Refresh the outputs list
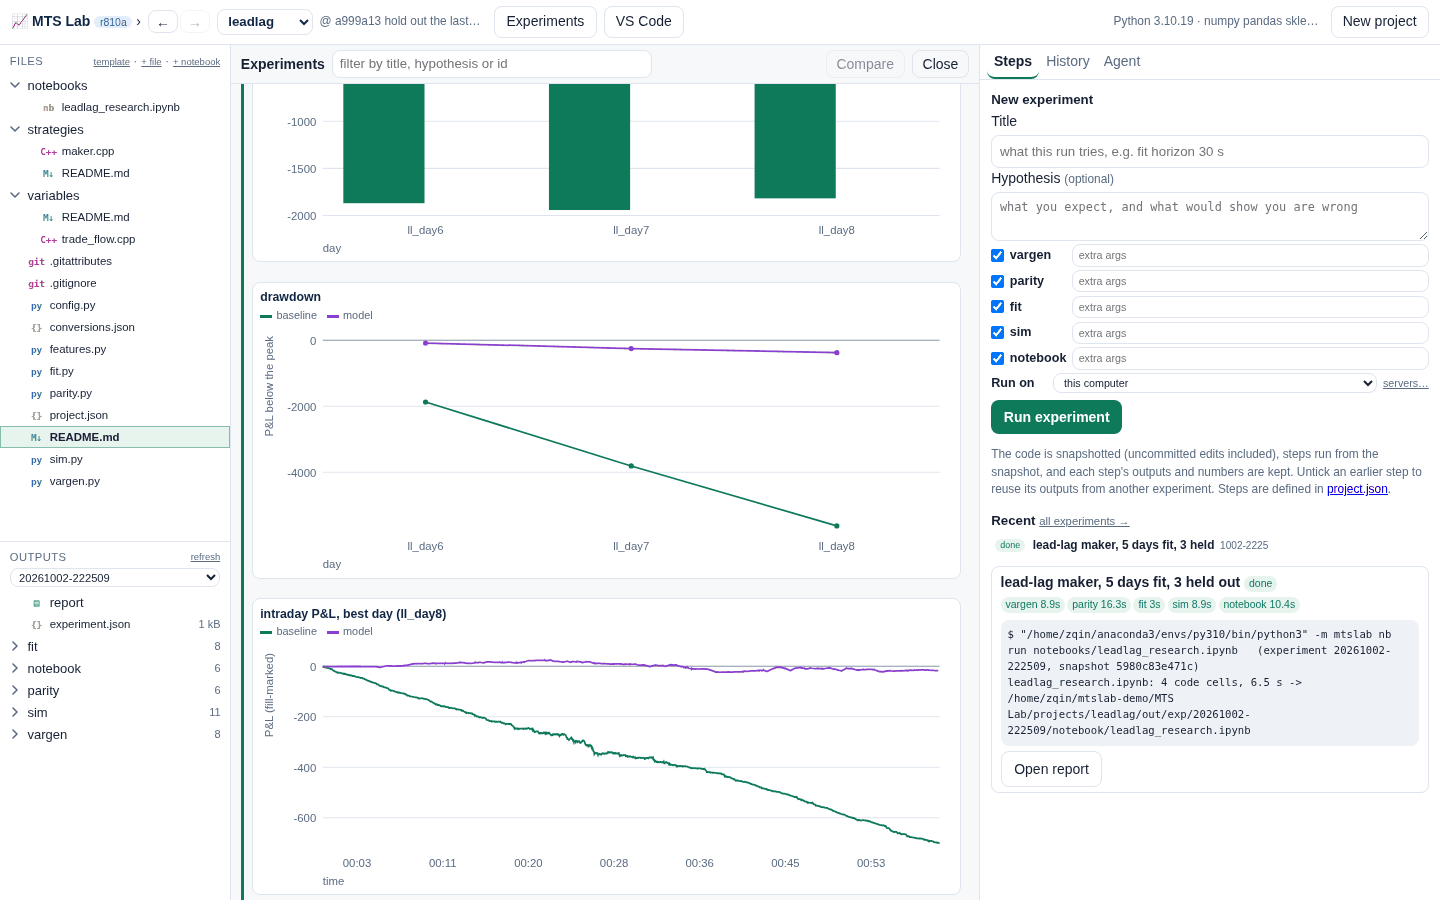Screen dimensions: 1440x900 click(205, 557)
